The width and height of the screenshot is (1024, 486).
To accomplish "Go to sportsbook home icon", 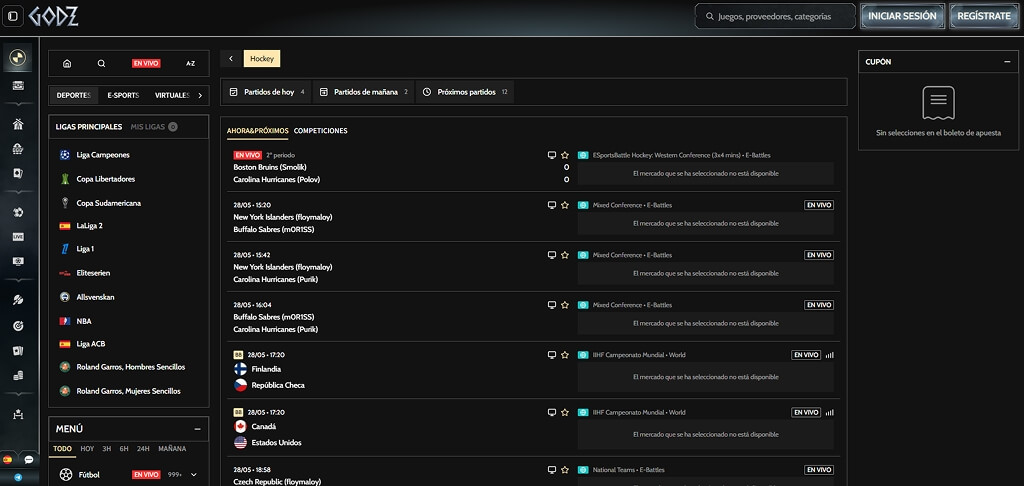I will tap(67, 63).
